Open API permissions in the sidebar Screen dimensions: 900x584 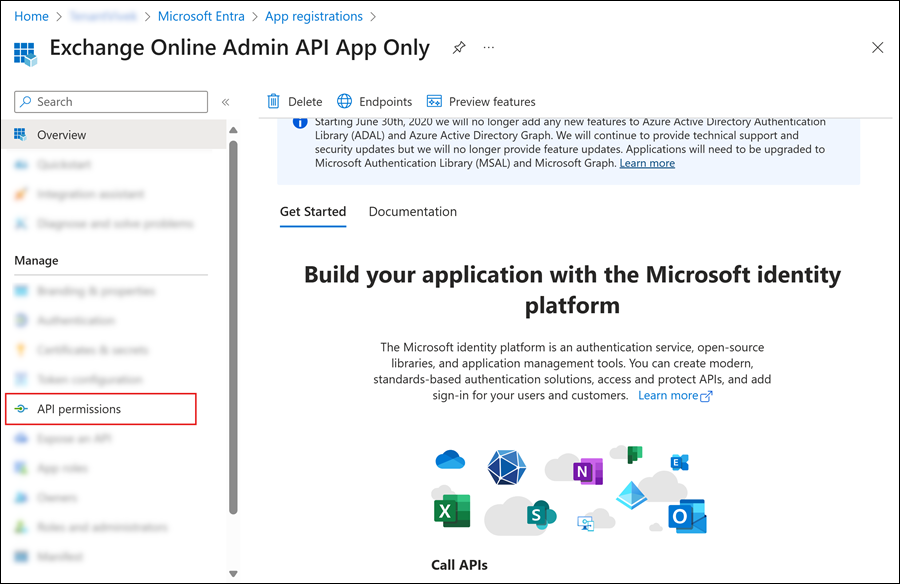tap(101, 409)
